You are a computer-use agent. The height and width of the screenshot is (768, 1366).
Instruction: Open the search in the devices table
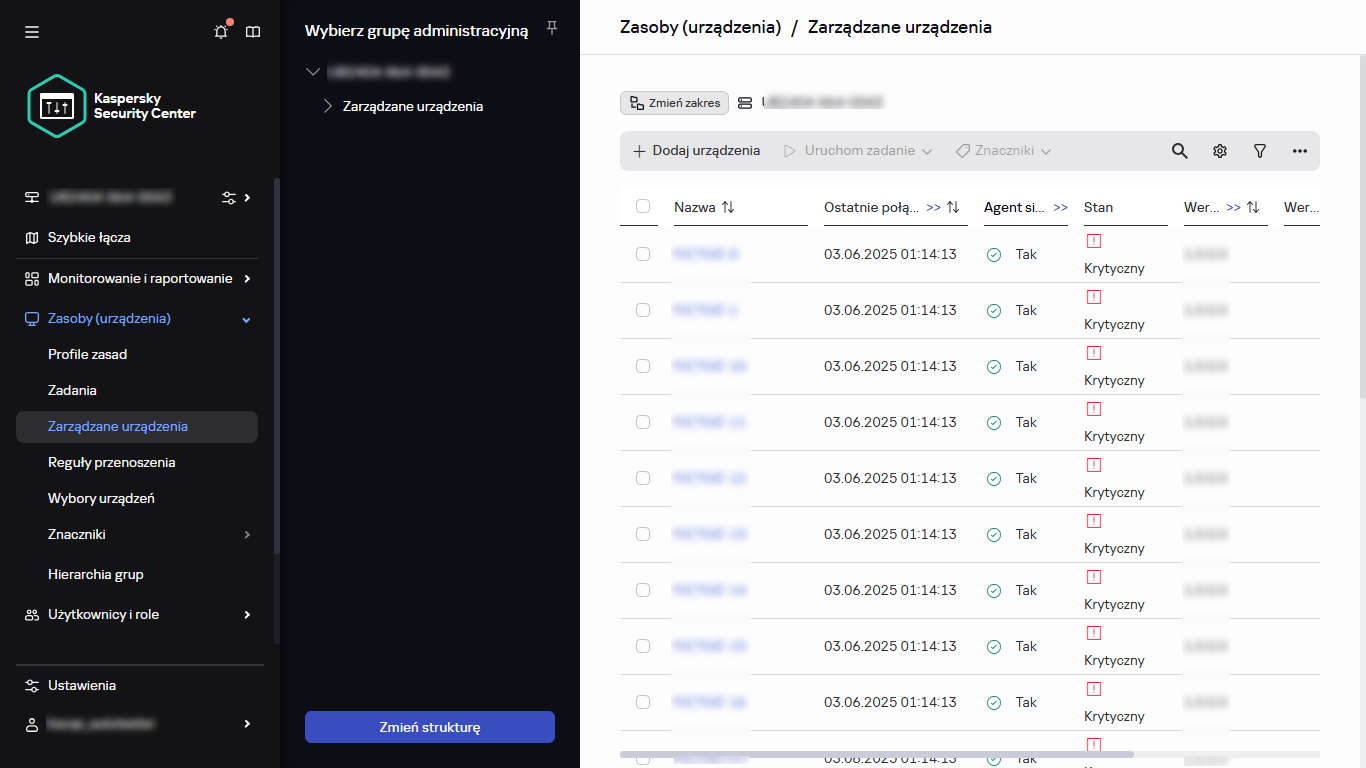click(x=1180, y=151)
